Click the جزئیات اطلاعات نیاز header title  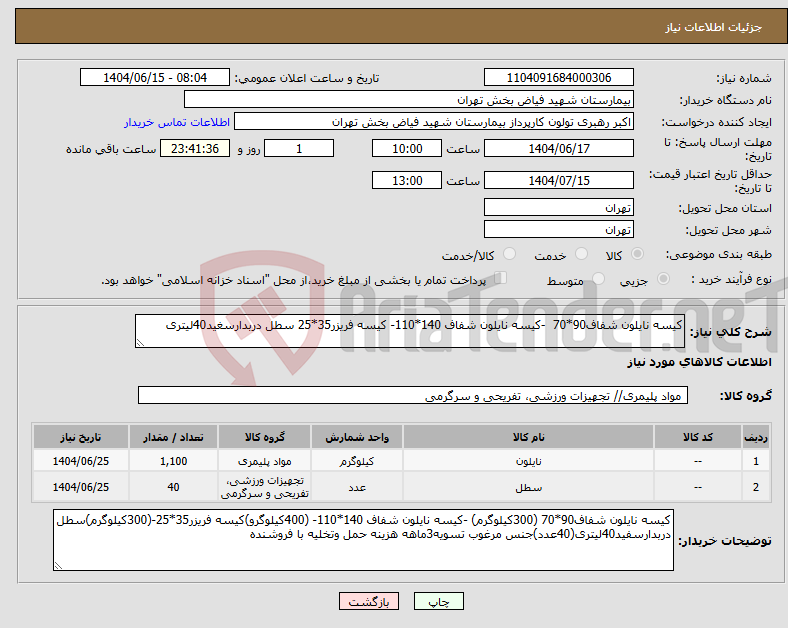(714, 27)
